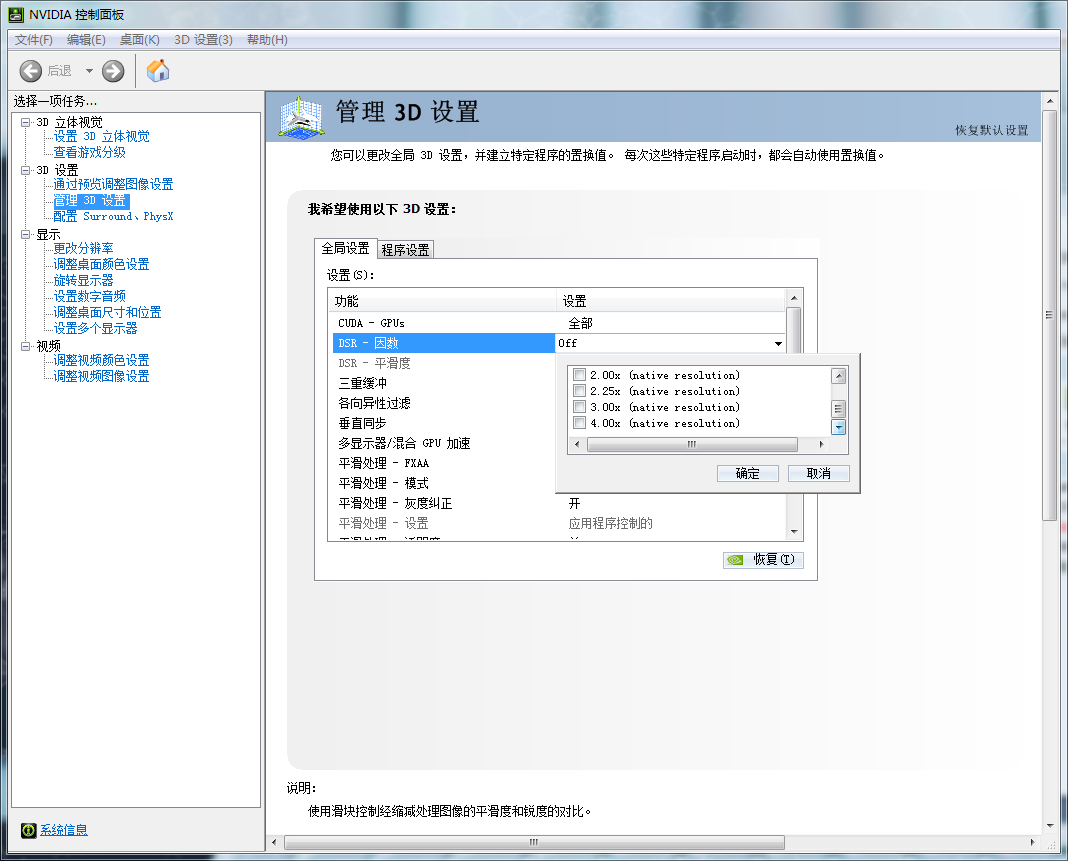This screenshot has width=1068, height=861.
Task: Select the 平滑处理 - 灰度纠正 row
Action: 559,503
